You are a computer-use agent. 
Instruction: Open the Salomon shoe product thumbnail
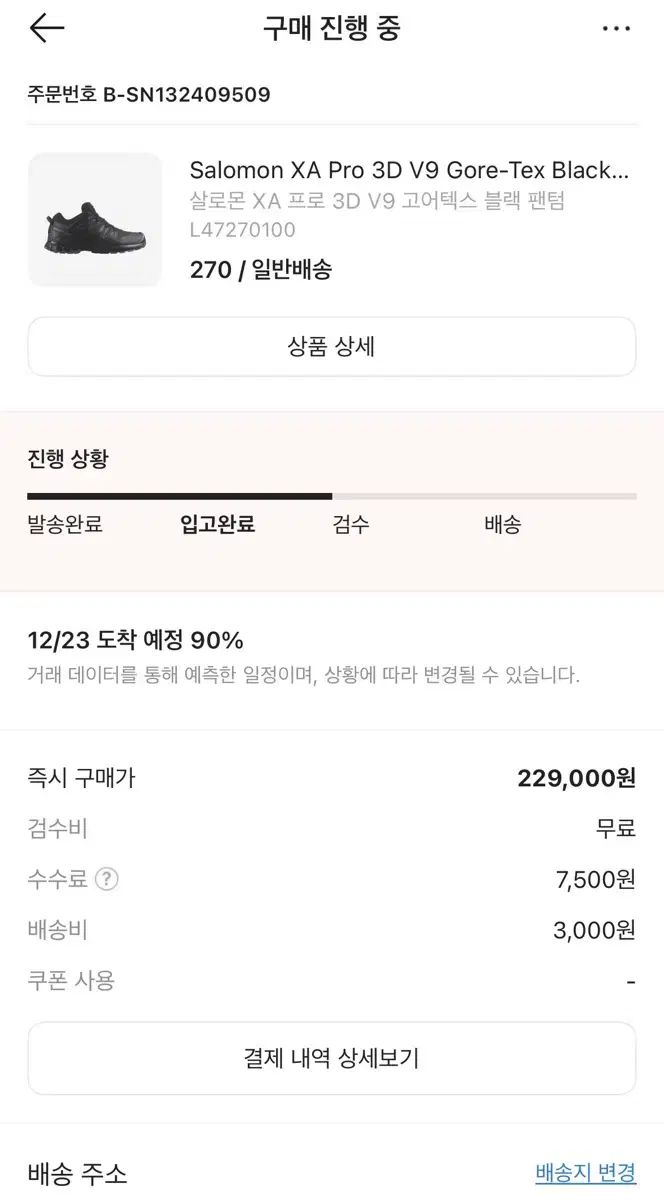coord(95,220)
